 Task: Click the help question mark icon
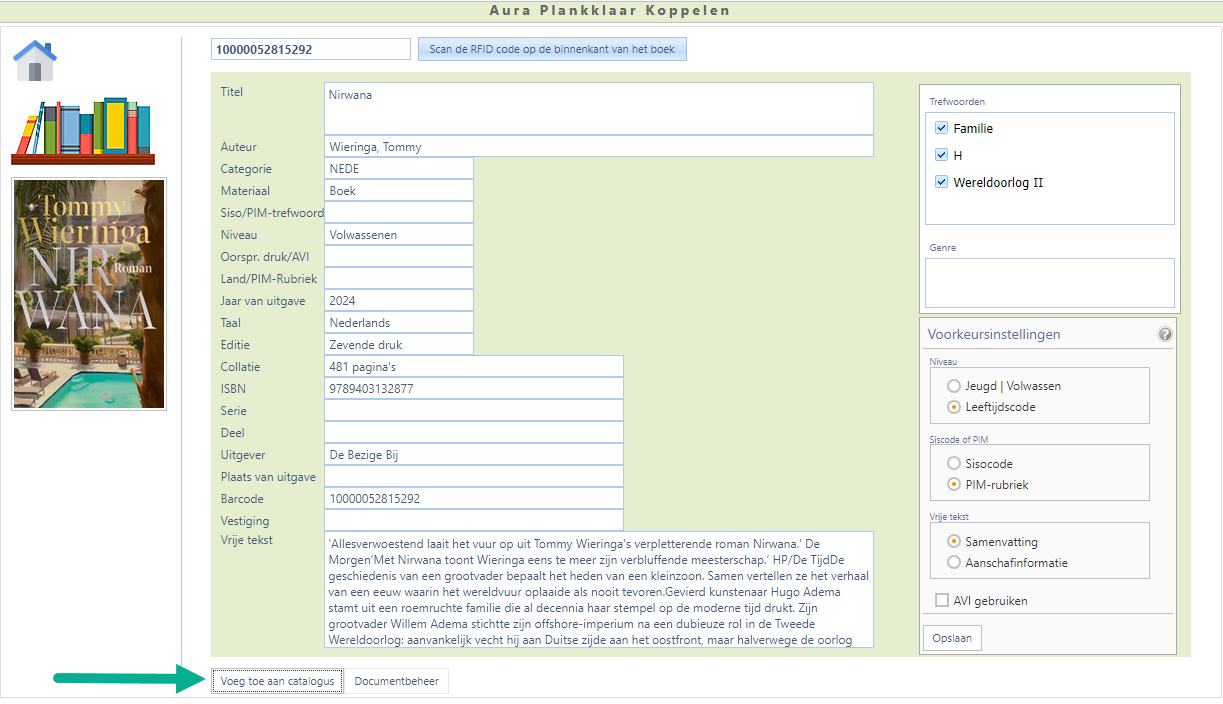[1165, 334]
